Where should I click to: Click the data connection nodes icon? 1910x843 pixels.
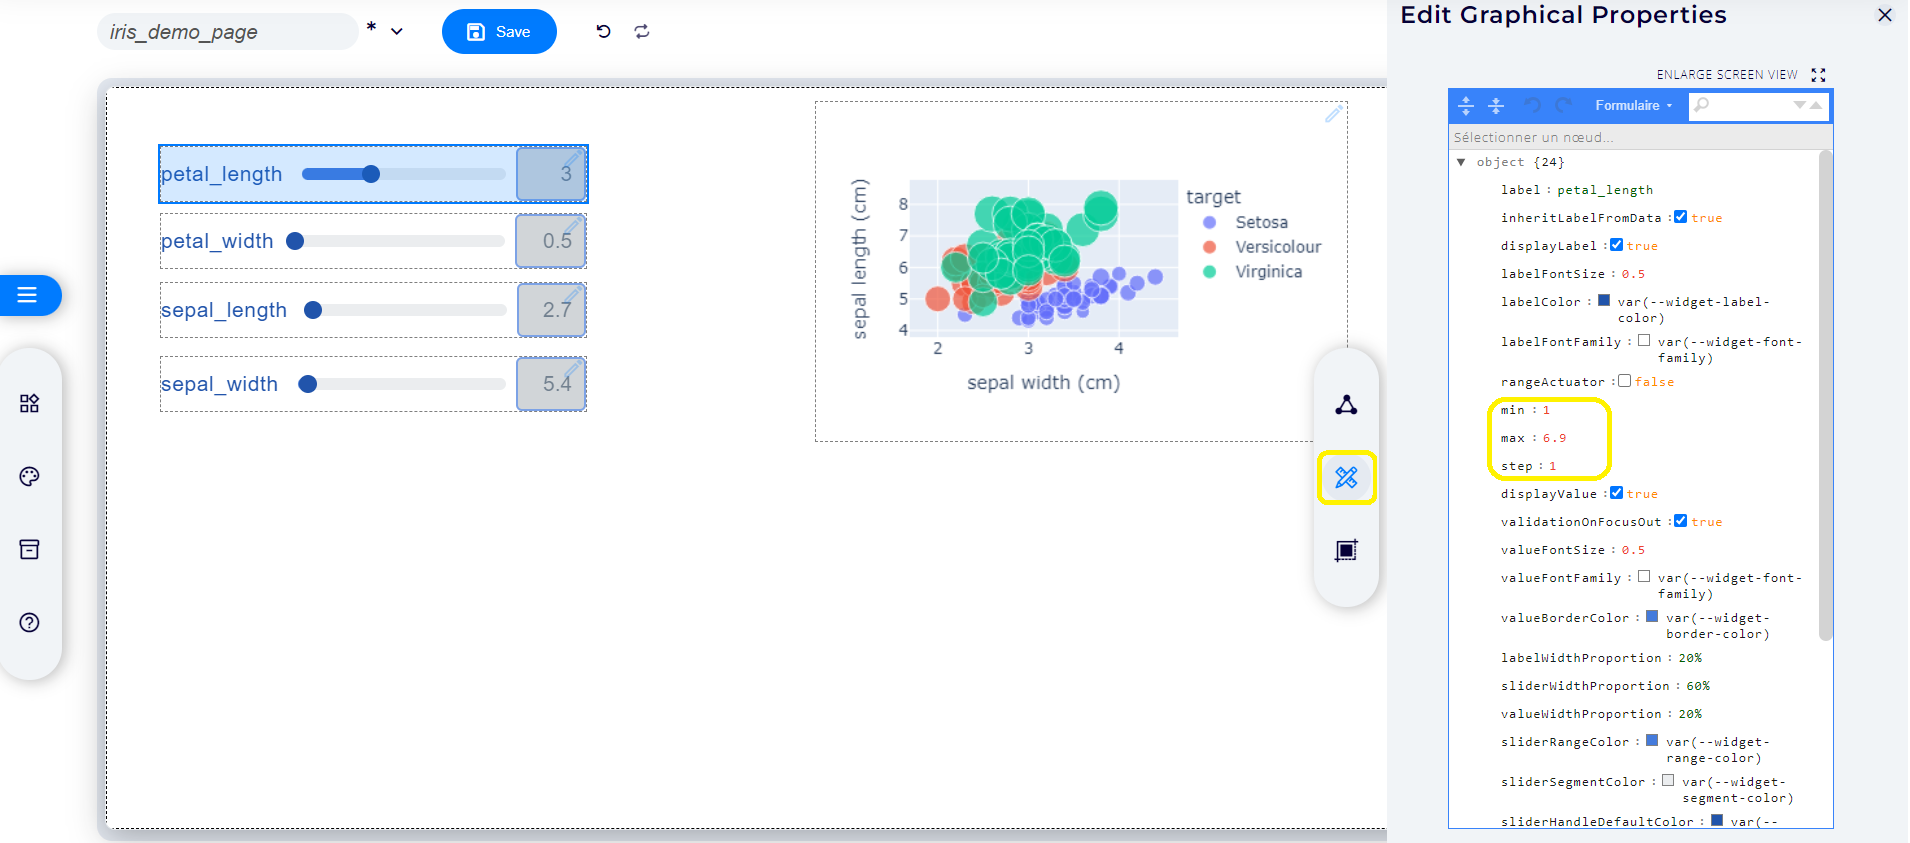pos(1346,405)
